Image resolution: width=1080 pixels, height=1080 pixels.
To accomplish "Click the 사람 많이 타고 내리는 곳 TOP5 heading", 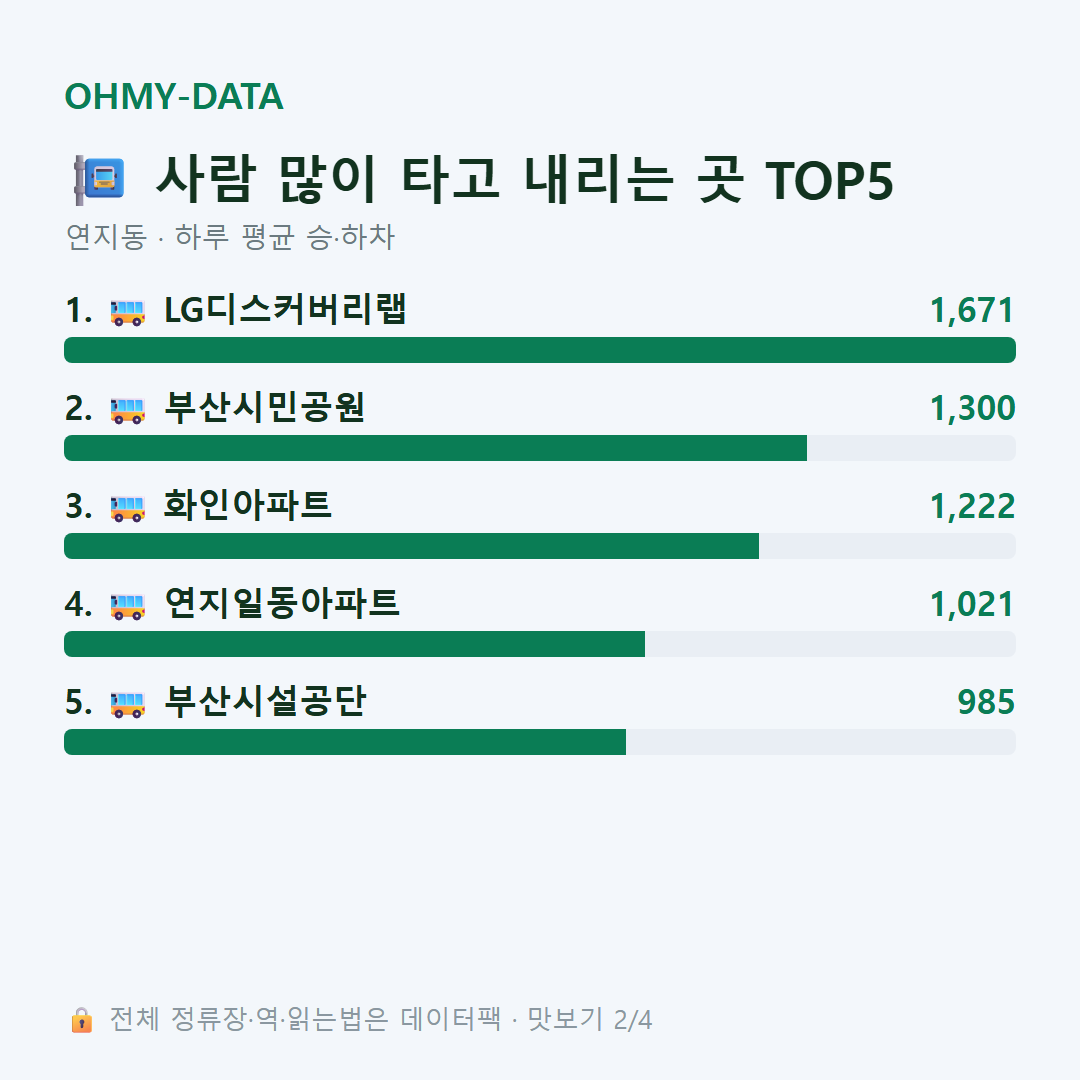I will click(x=525, y=180).
